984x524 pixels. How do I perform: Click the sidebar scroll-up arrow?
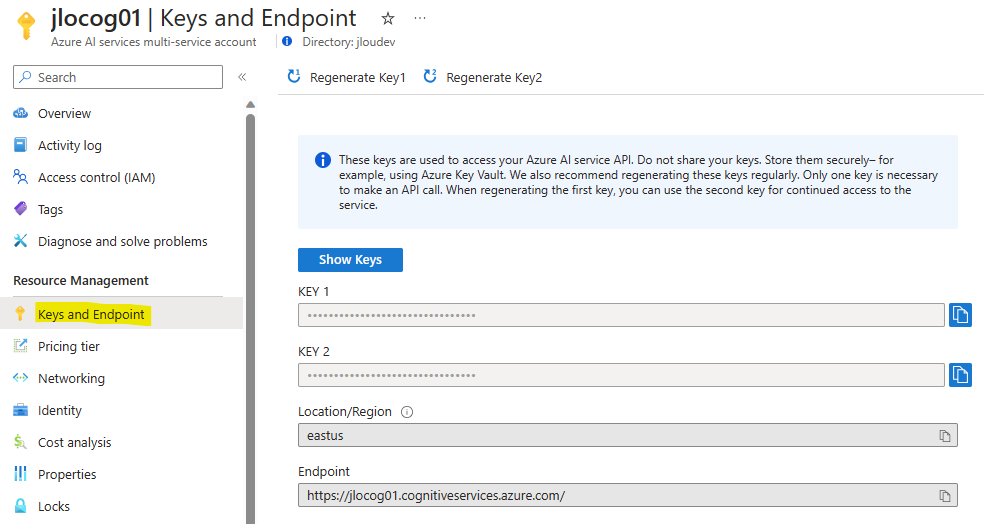tap(250, 105)
